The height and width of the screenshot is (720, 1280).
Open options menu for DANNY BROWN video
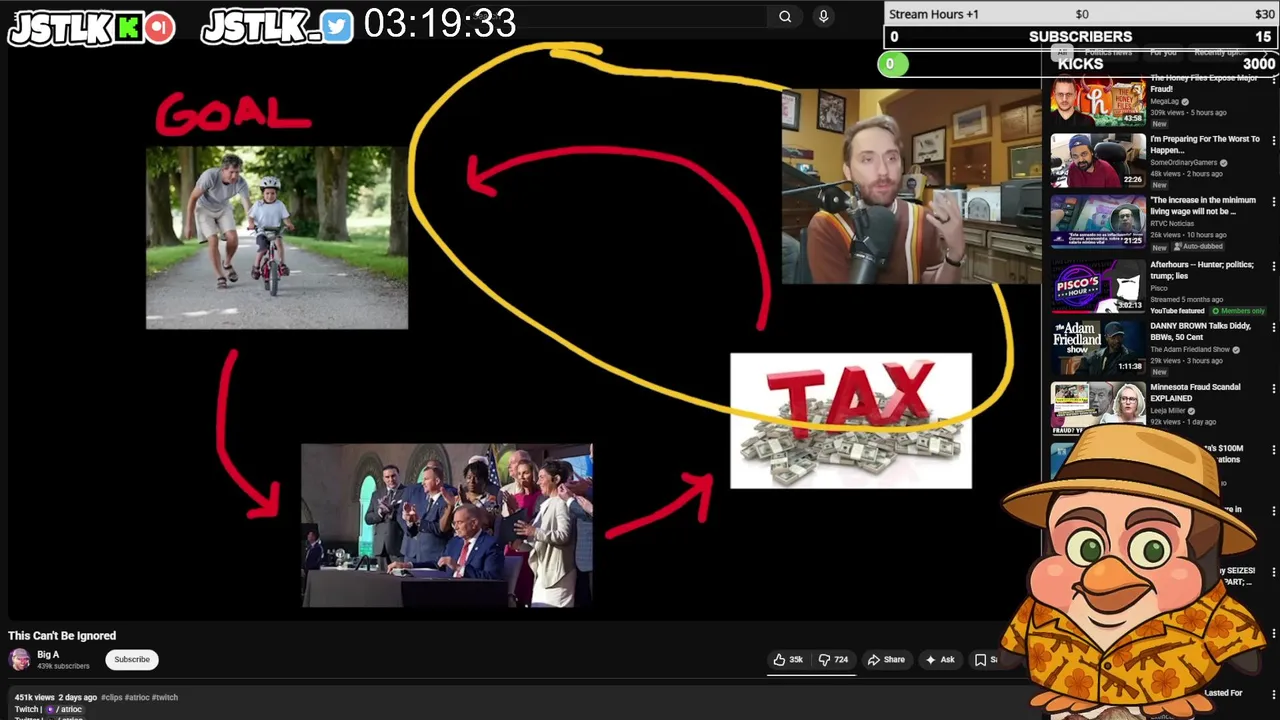tap(1273, 327)
